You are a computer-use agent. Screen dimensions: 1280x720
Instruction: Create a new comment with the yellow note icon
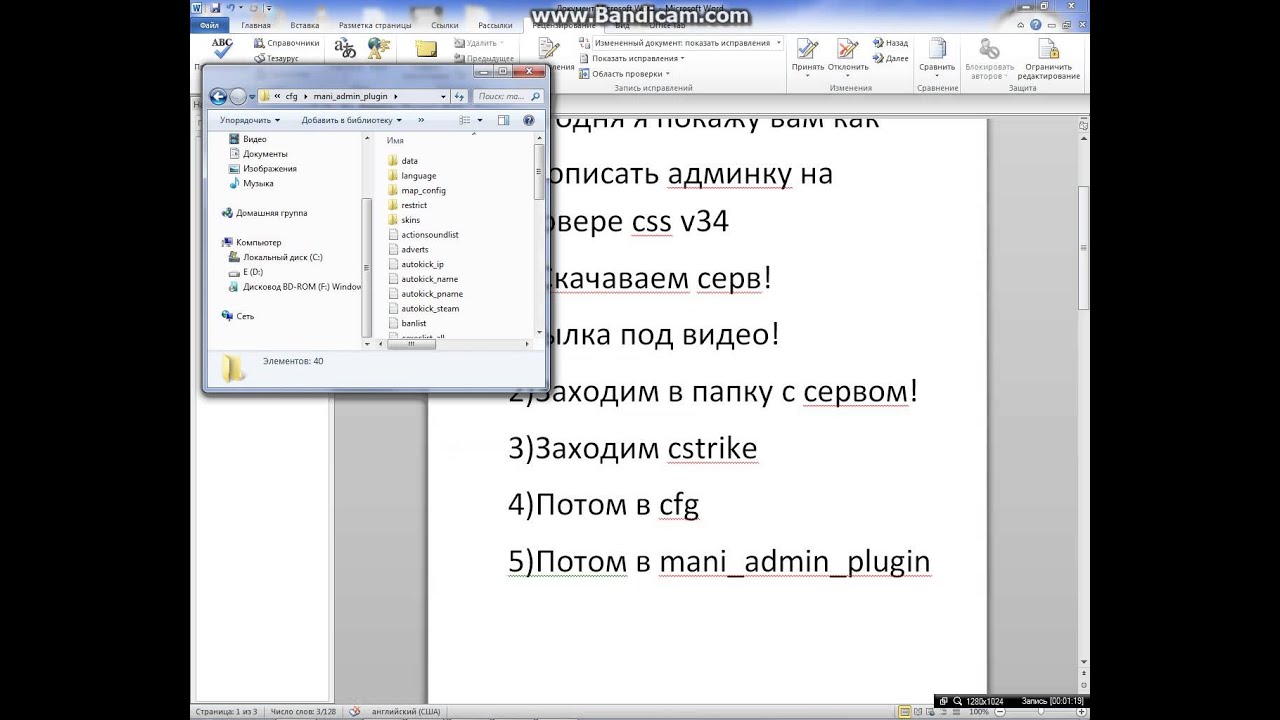426,48
